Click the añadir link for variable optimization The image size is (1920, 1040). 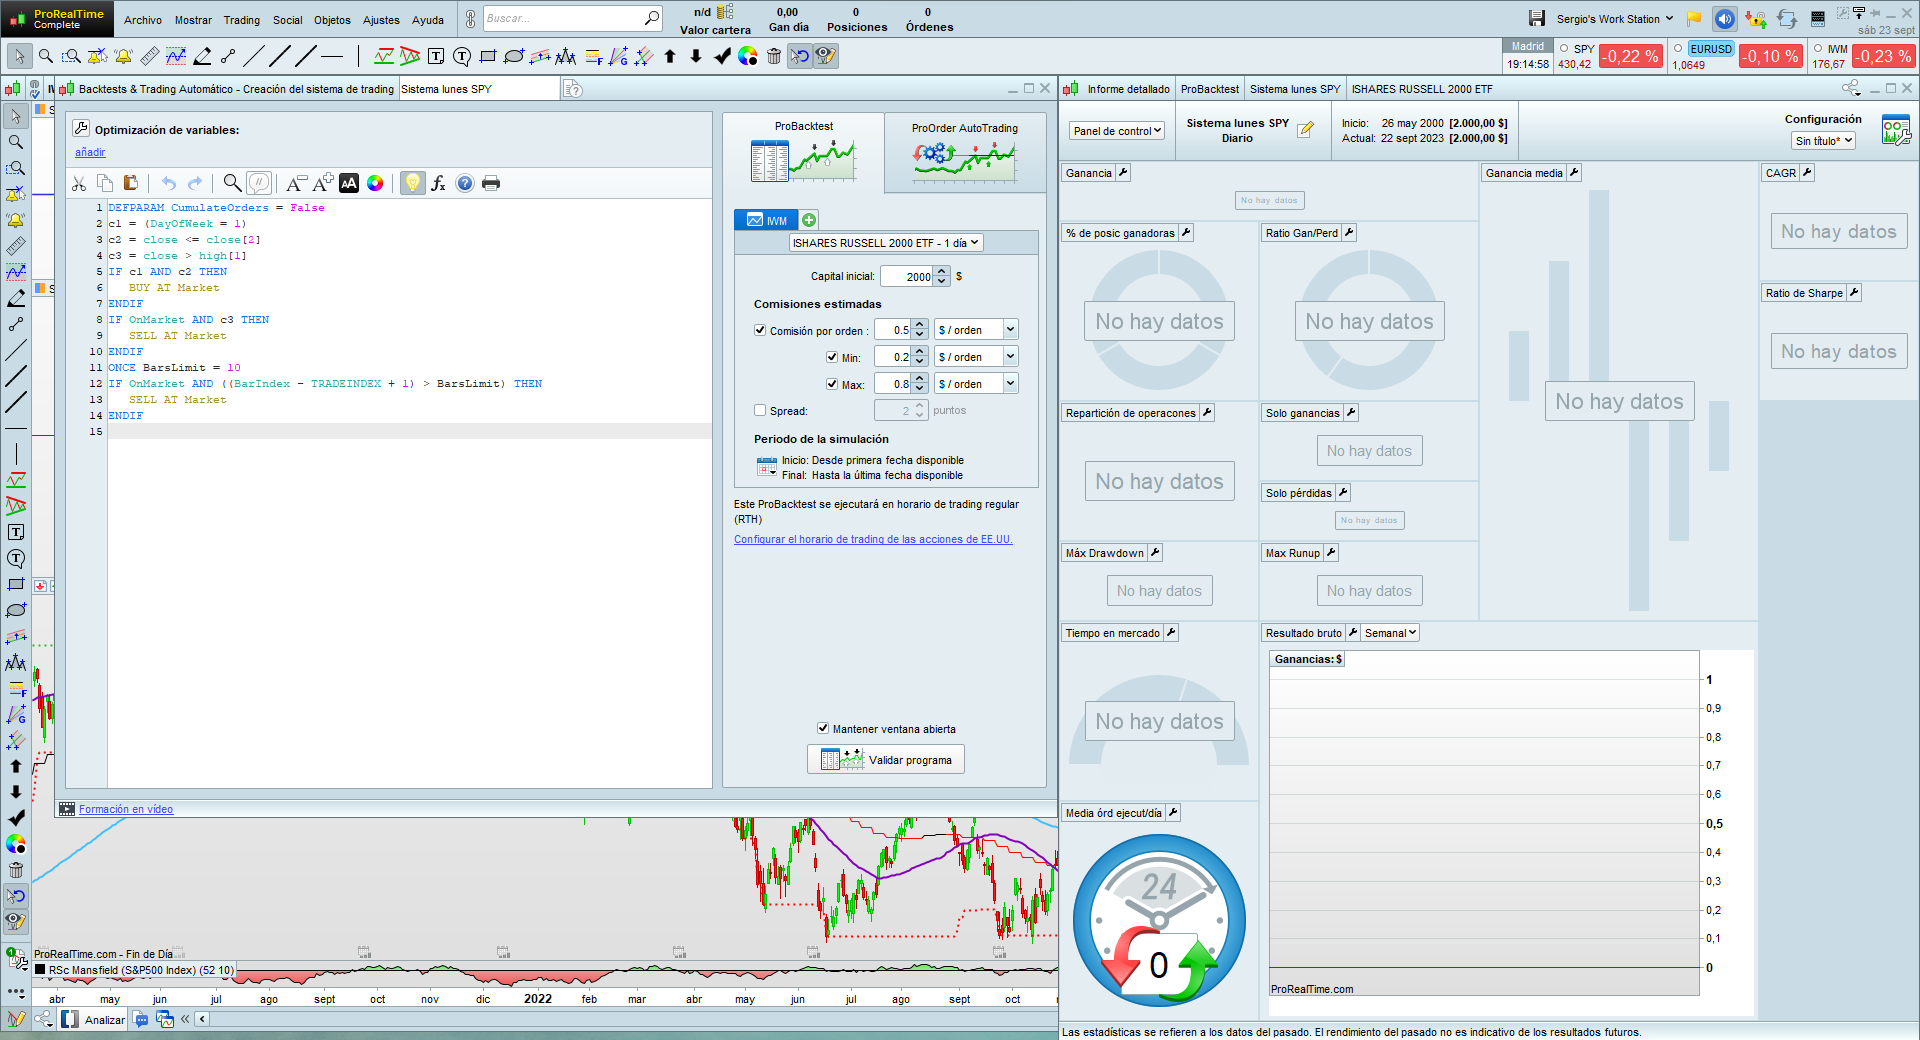(x=90, y=152)
